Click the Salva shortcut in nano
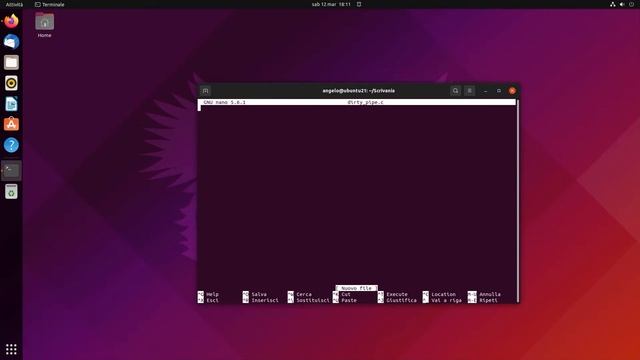 (x=255, y=294)
